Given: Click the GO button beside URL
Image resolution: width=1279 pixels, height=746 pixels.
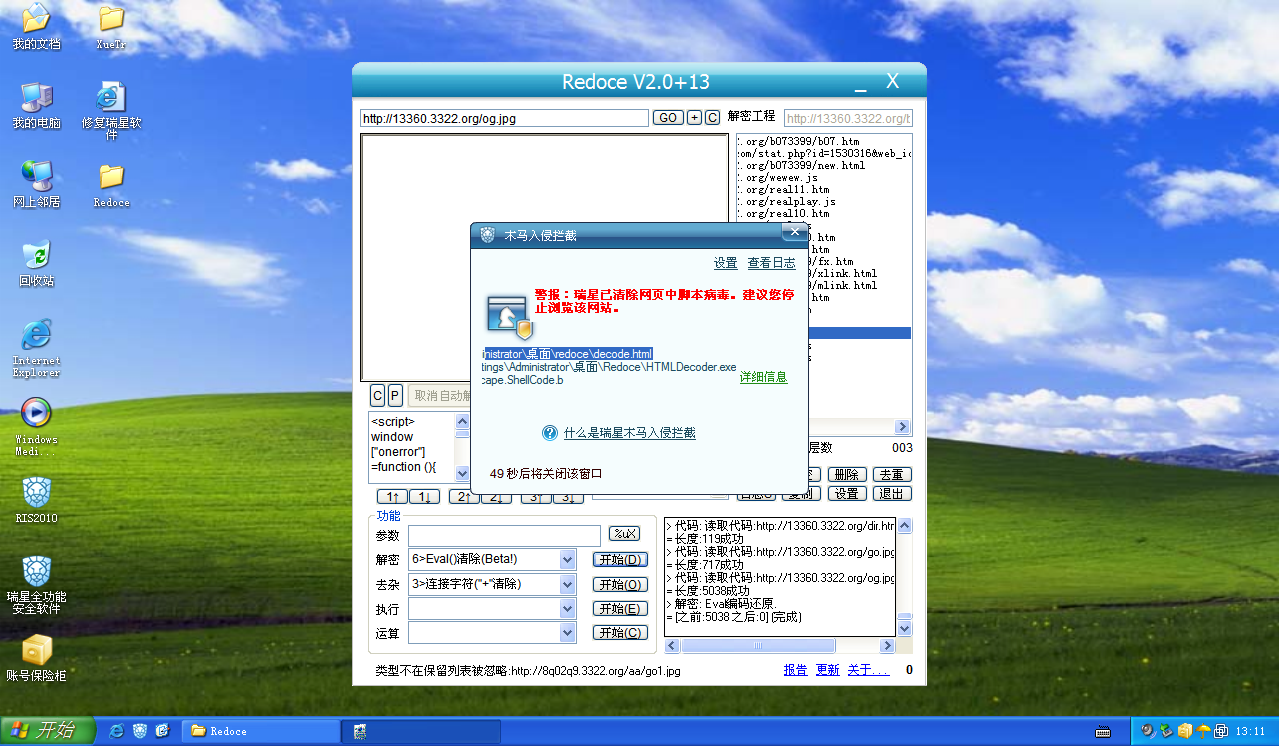Looking at the screenshot, I should (668, 118).
